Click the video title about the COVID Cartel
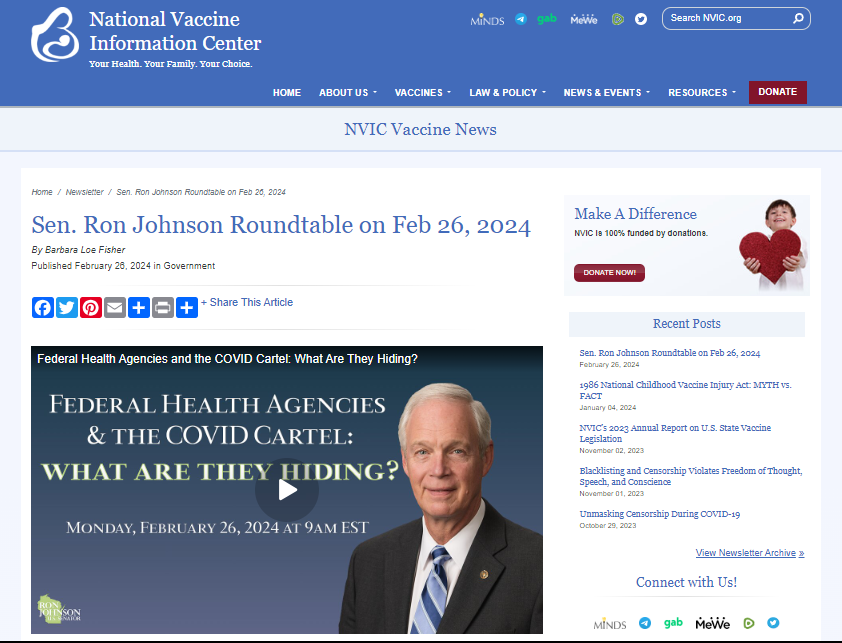This screenshot has width=842, height=643. click(227, 359)
